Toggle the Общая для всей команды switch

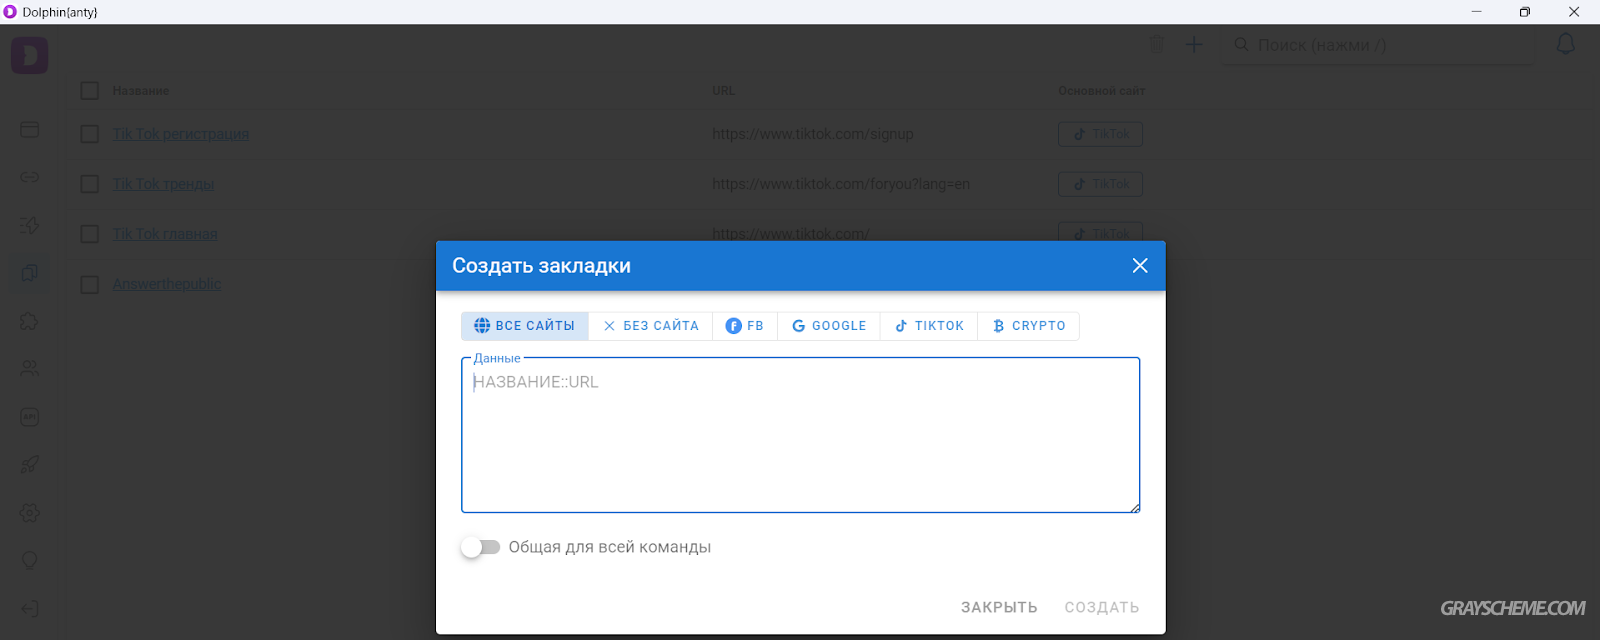point(481,547)
